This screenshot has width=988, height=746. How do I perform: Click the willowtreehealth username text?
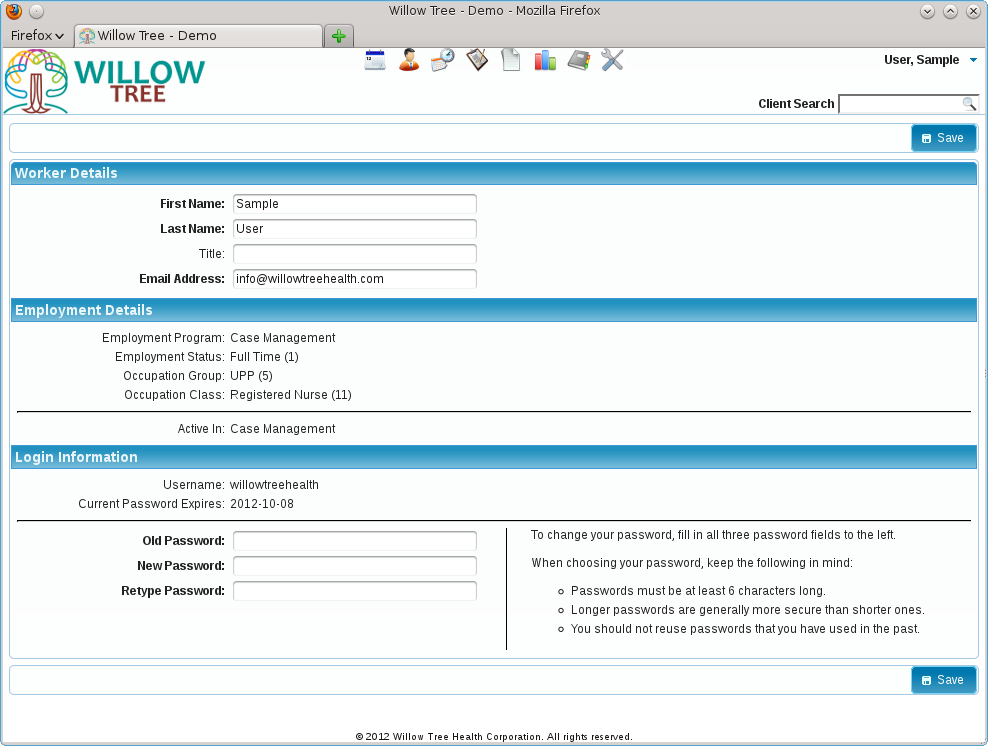274,485
